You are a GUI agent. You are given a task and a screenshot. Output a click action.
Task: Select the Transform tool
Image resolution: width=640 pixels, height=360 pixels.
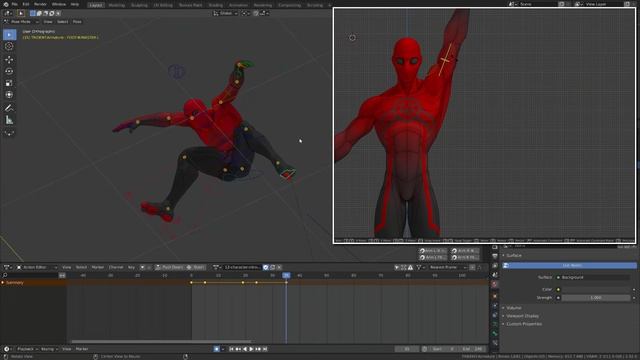click(x=9, y=95)
